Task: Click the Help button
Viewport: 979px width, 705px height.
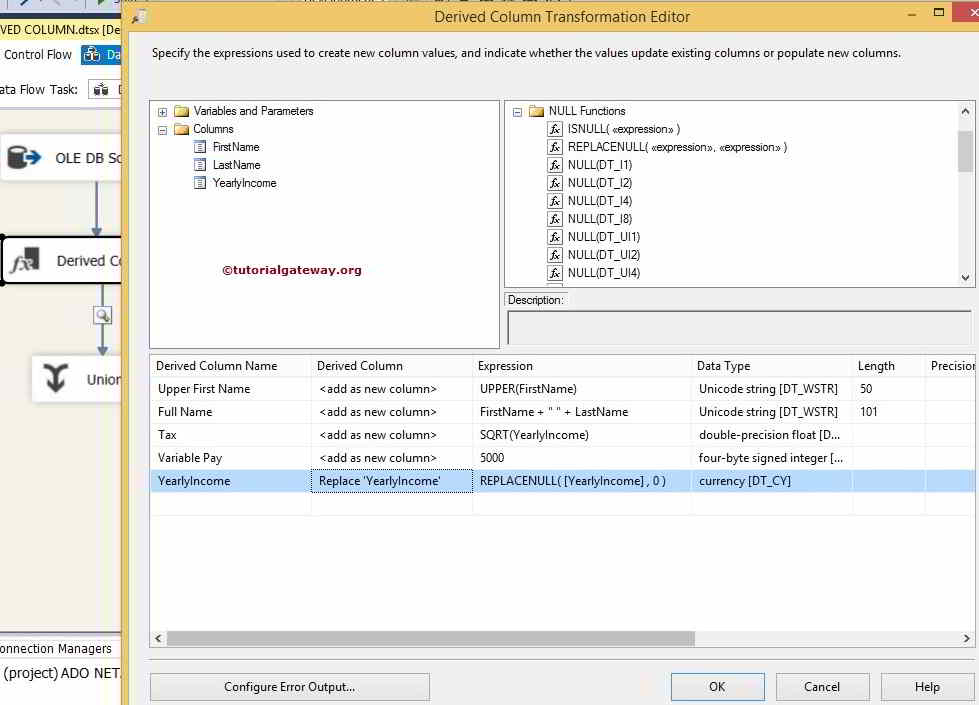Action: point(927,687)
